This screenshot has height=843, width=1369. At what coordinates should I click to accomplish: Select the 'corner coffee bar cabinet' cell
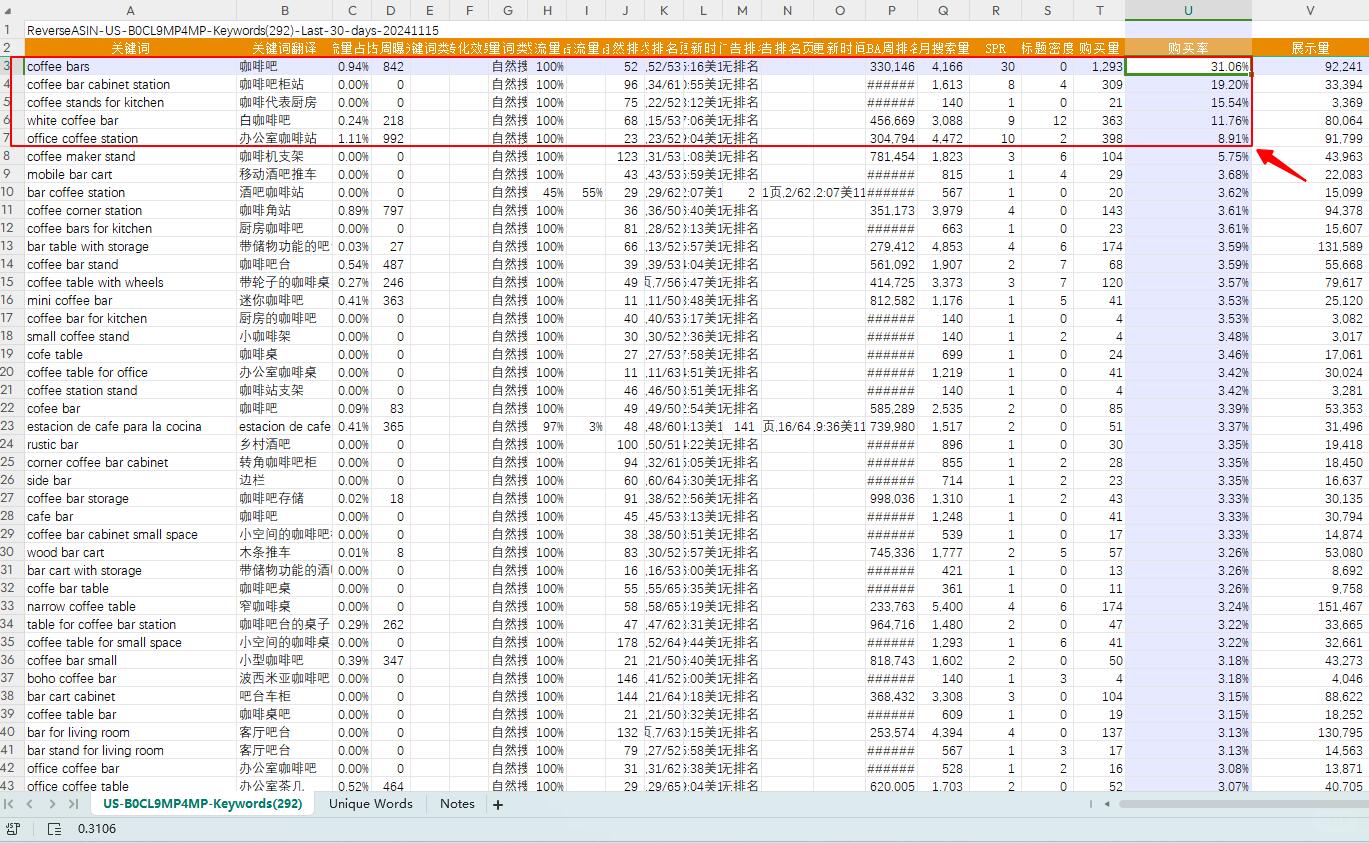tap(130, 462)
